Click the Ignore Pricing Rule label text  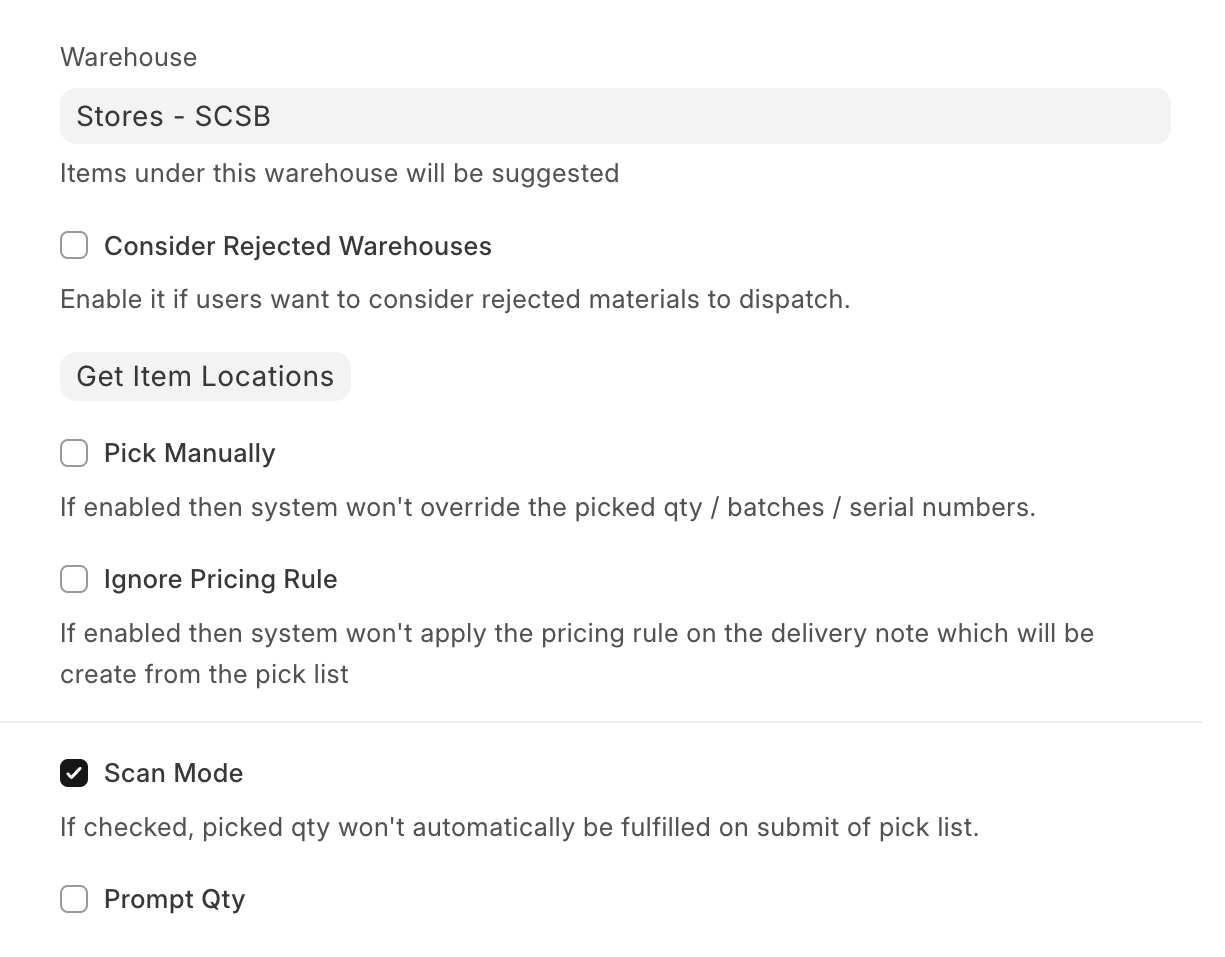point(220,579)
